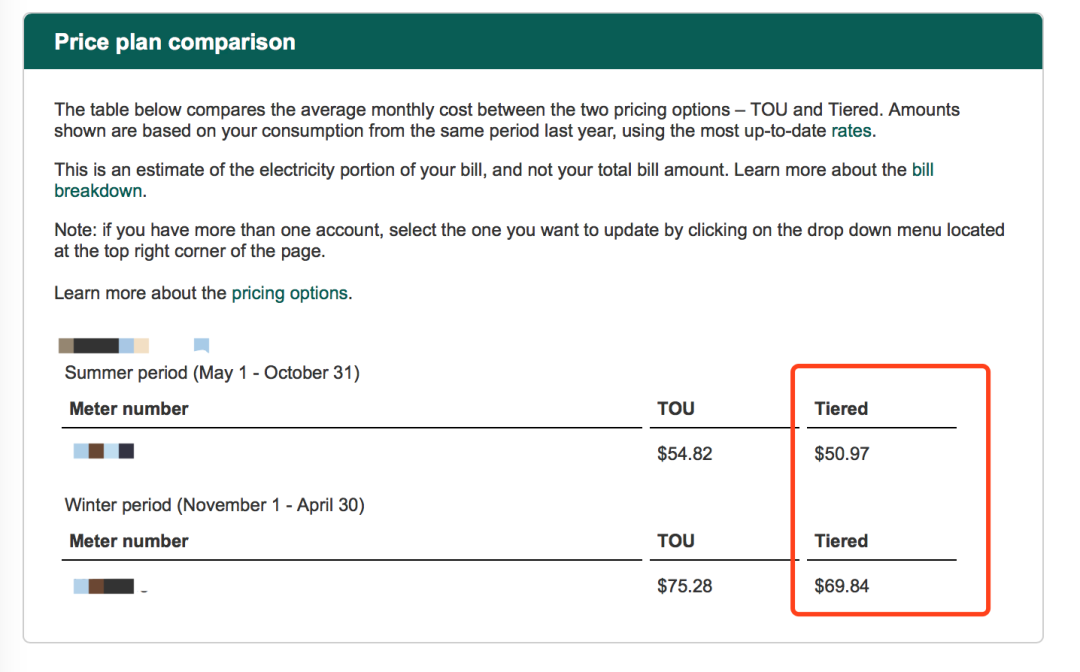
Task: Click the winter period "Tiered" column header
Action: click(841, 541)
